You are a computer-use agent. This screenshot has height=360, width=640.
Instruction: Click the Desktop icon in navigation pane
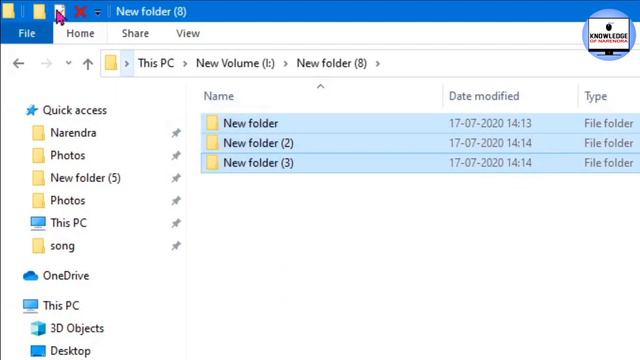tap(38, 351)
